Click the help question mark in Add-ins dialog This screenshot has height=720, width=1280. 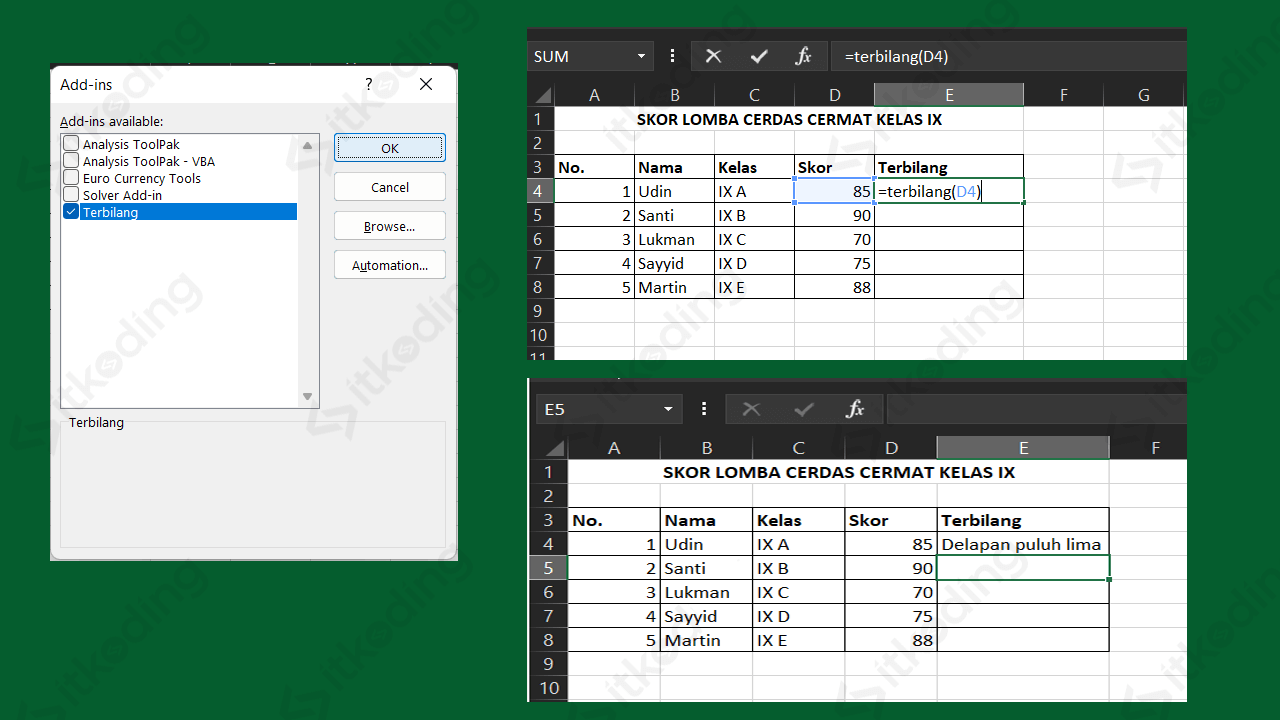pos(369,85)
